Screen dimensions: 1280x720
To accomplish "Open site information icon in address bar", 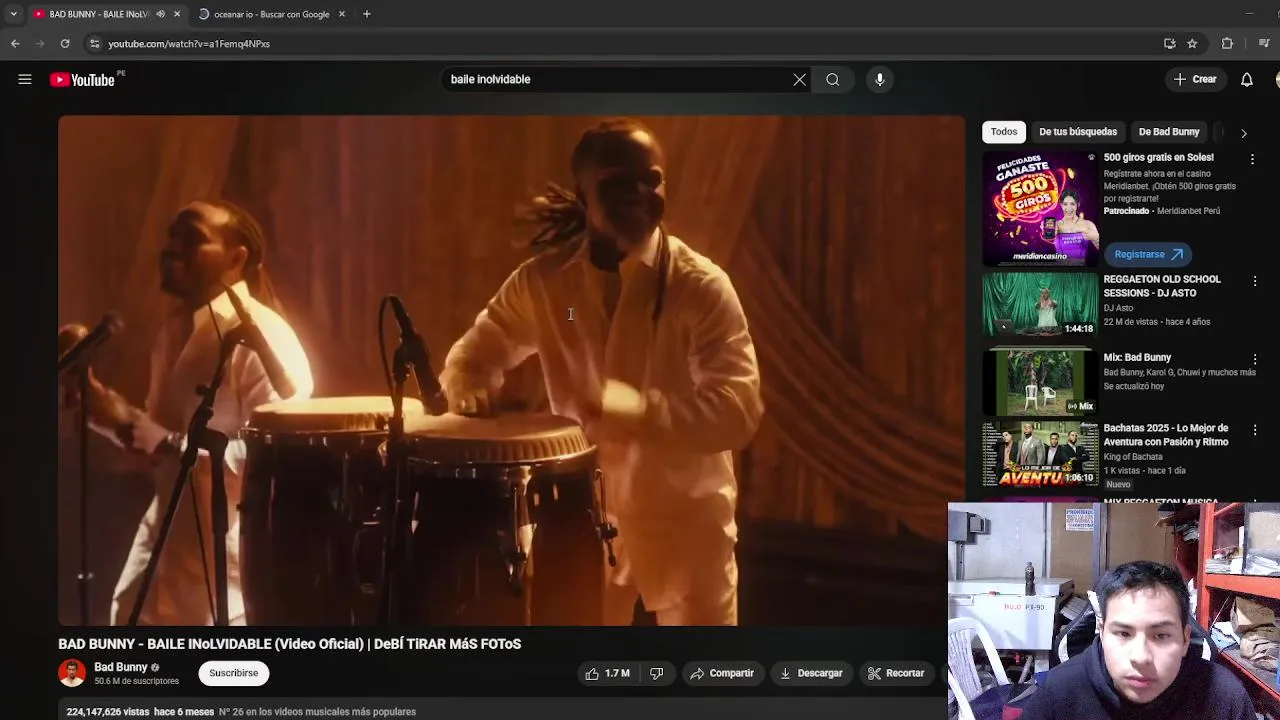I will 94,43.
